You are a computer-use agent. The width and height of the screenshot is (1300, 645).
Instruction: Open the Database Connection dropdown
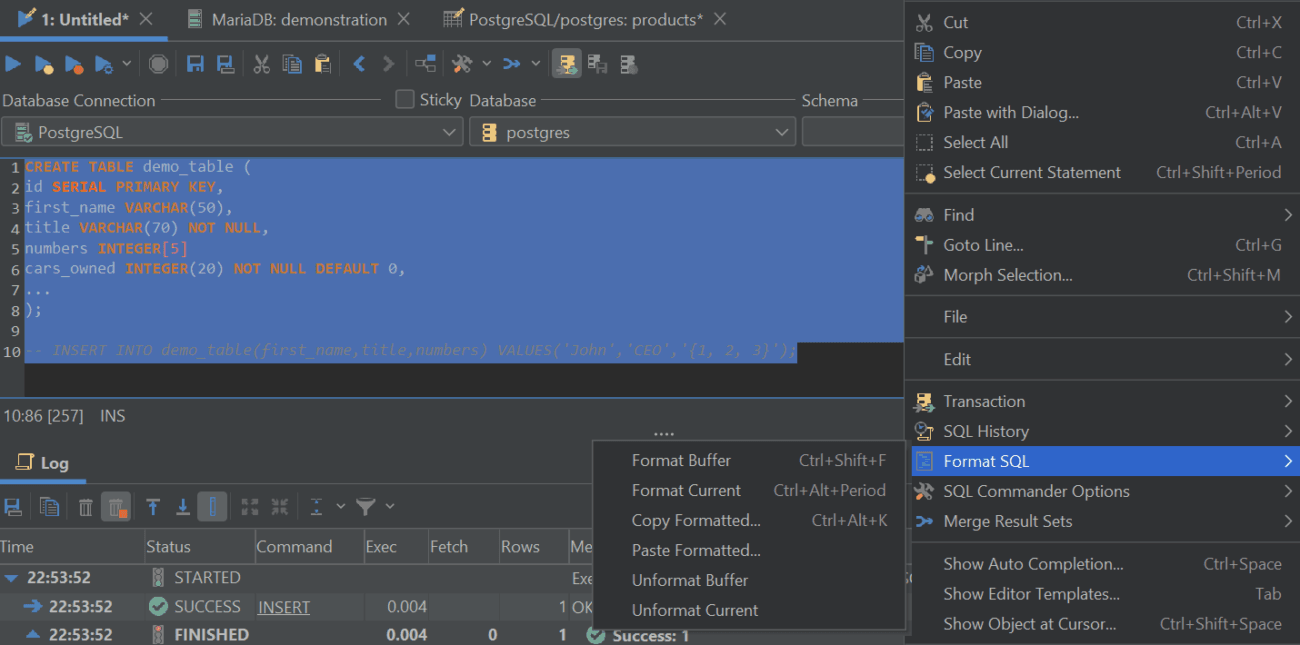450,130
